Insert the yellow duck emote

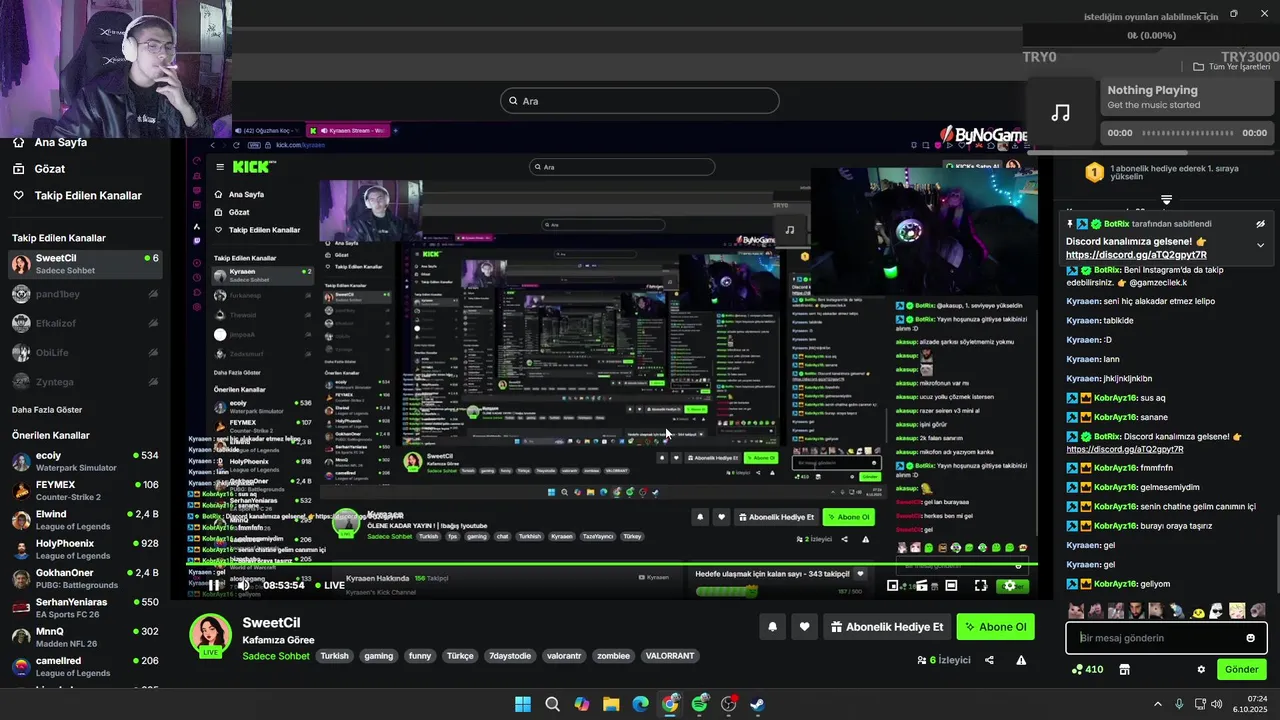click(x=1198, y=611)
